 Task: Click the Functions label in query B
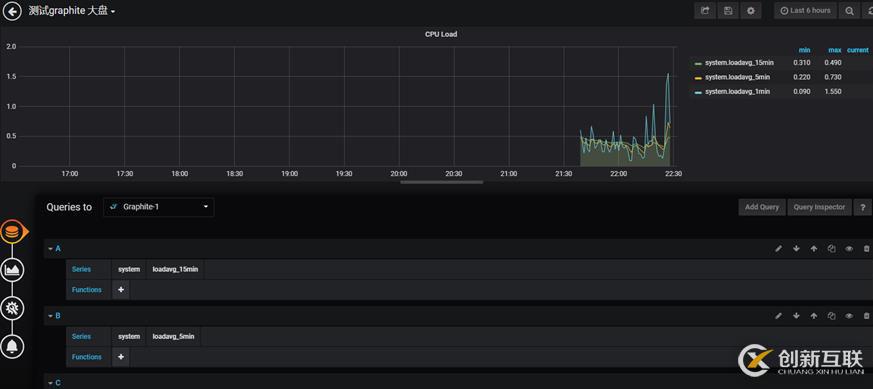87,357
